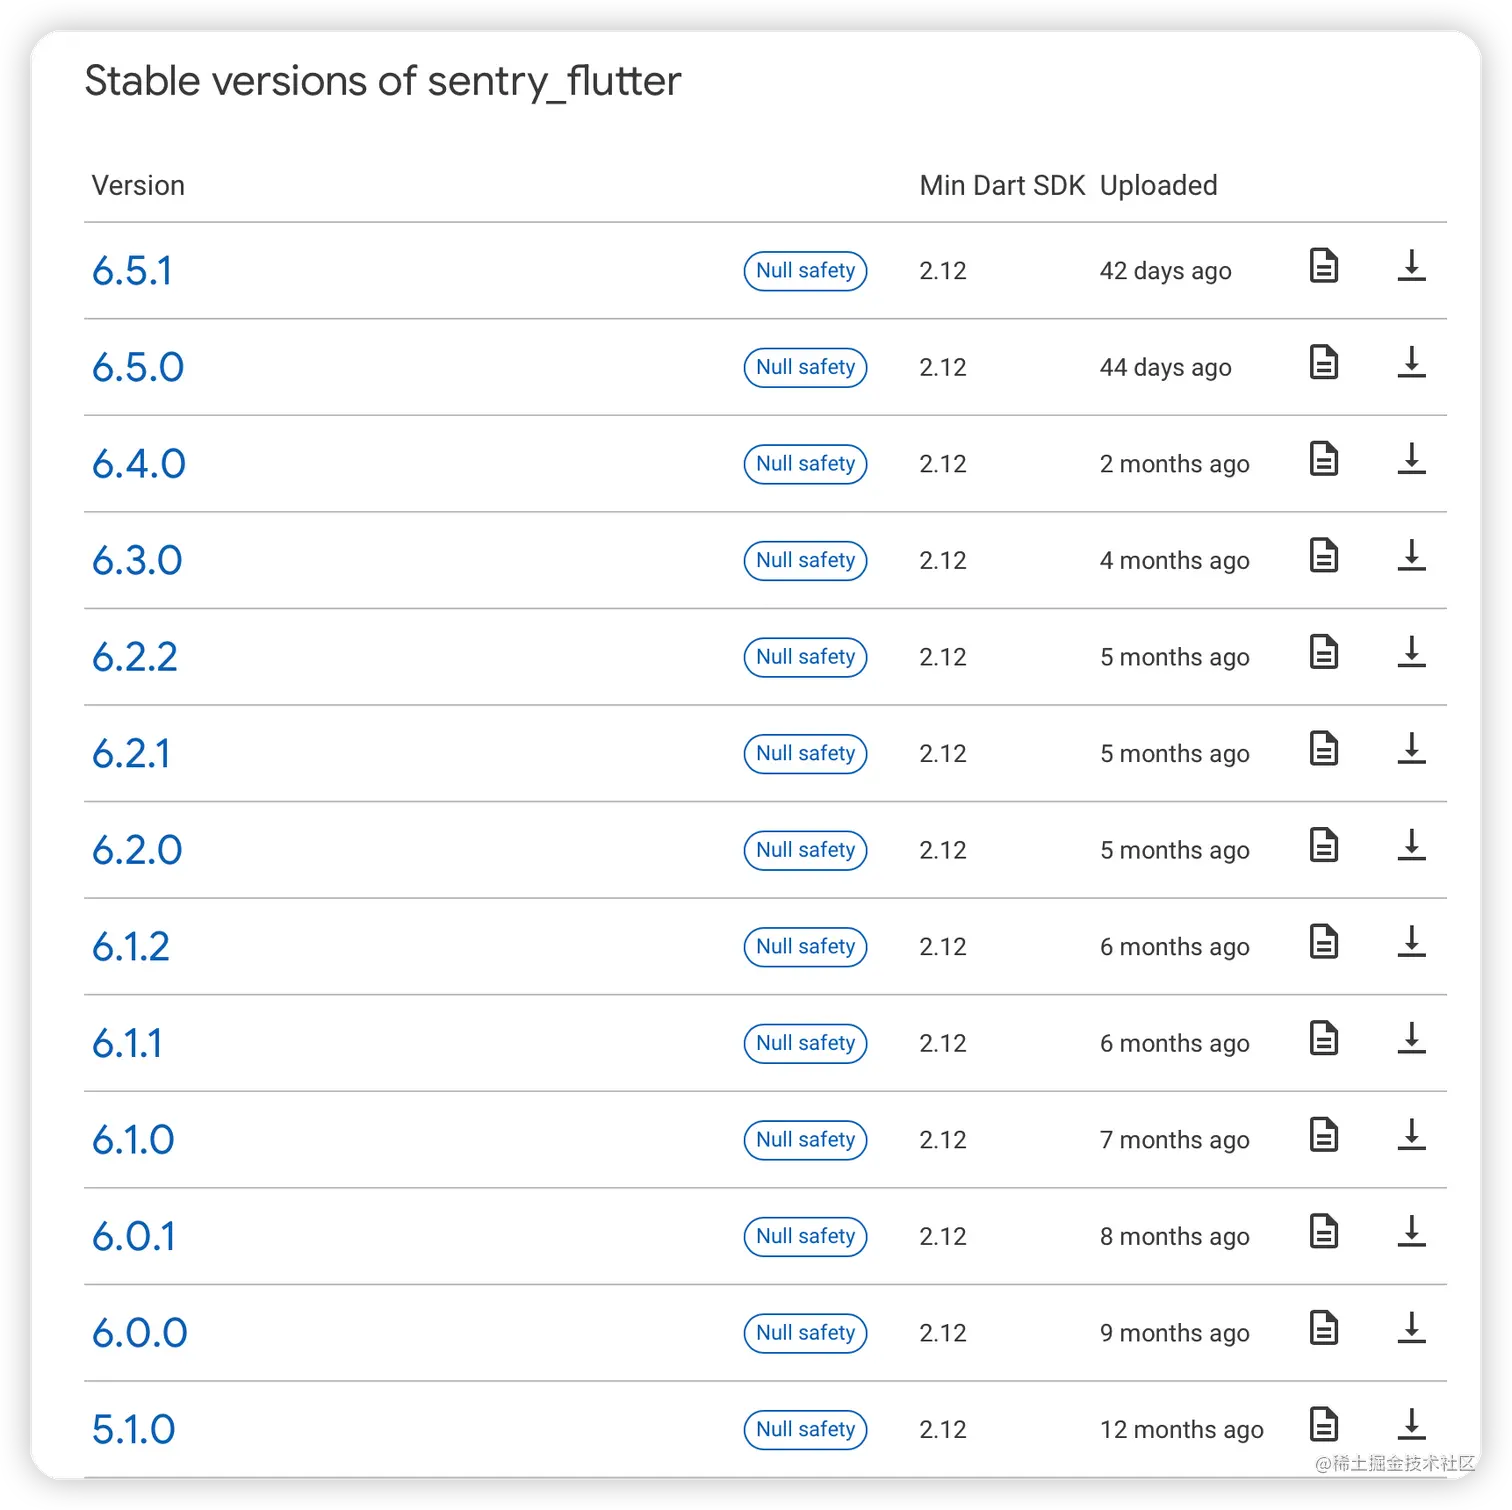Open version 6.5.0 details page
The image size is (1512, 1510).
point(137,367)
